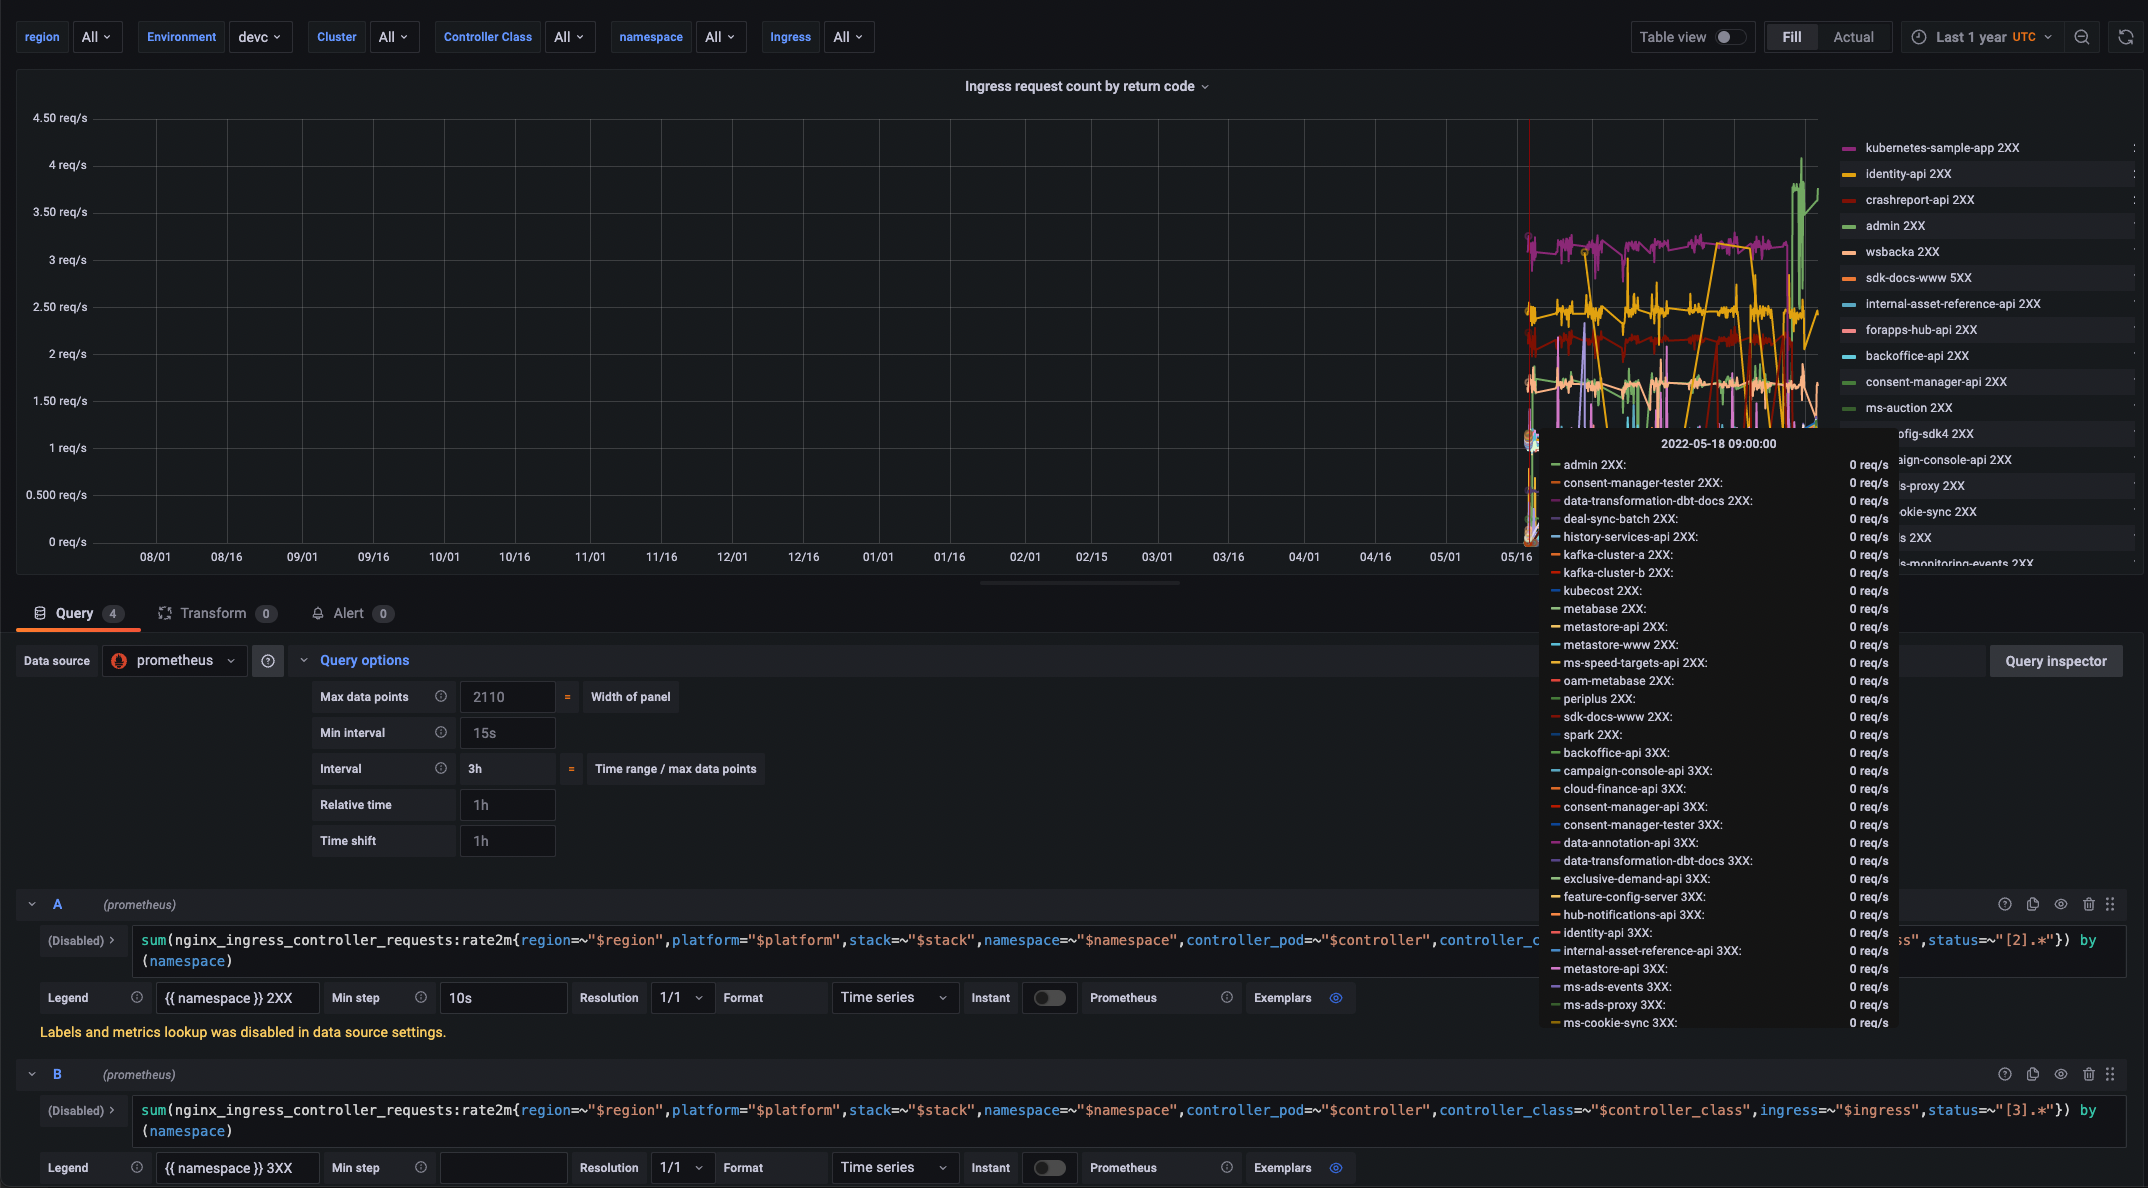Collapse the Query options section
The height and width of the screenshot is (1188, 2148).
[305, 660]
